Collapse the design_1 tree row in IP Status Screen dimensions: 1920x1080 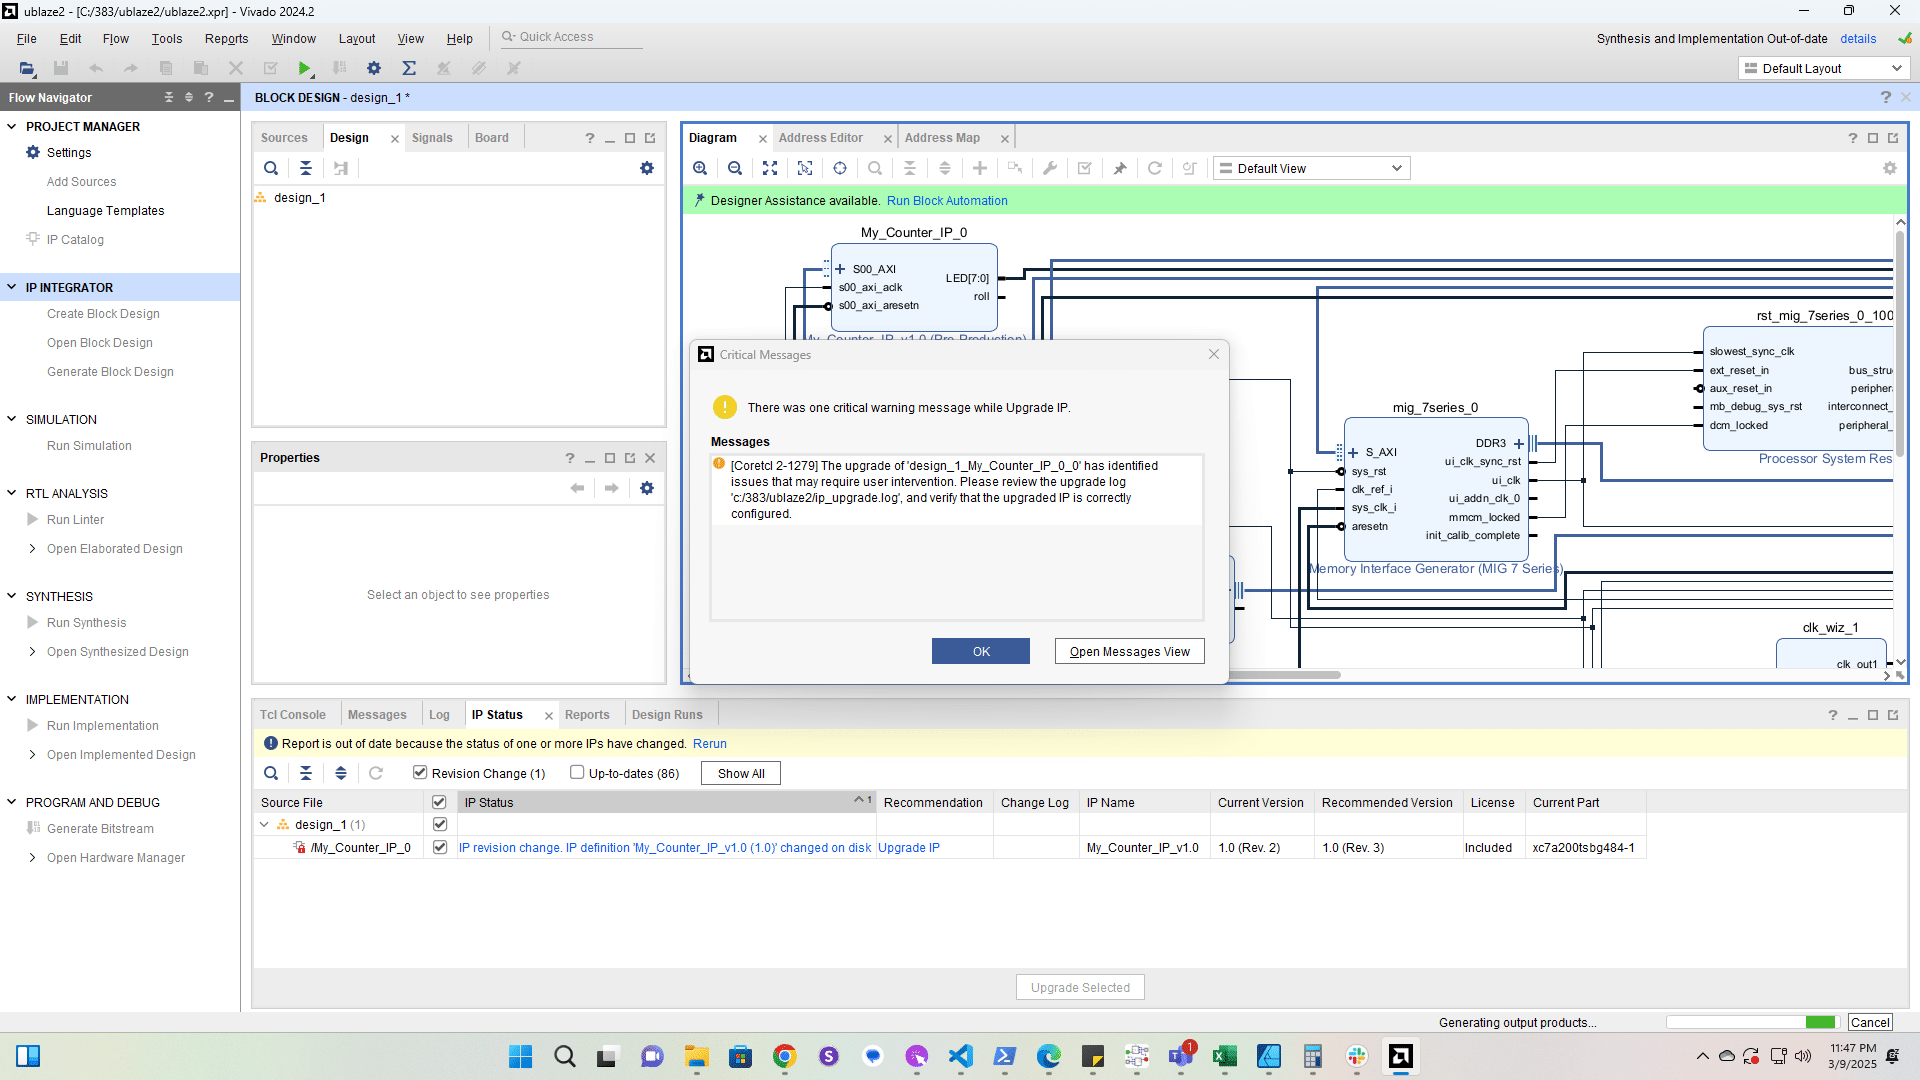pos(264,825)
